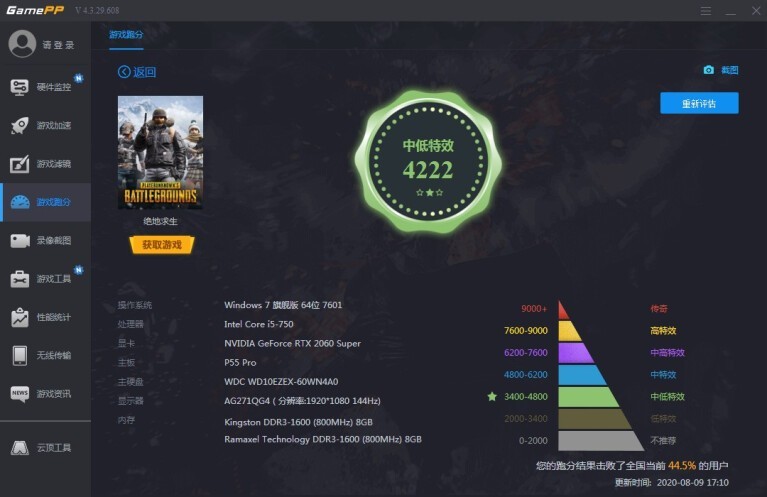767x497 pixels.
Task: Click the Battlegrounds game cover thumbnail
Action: pos(160,152)
